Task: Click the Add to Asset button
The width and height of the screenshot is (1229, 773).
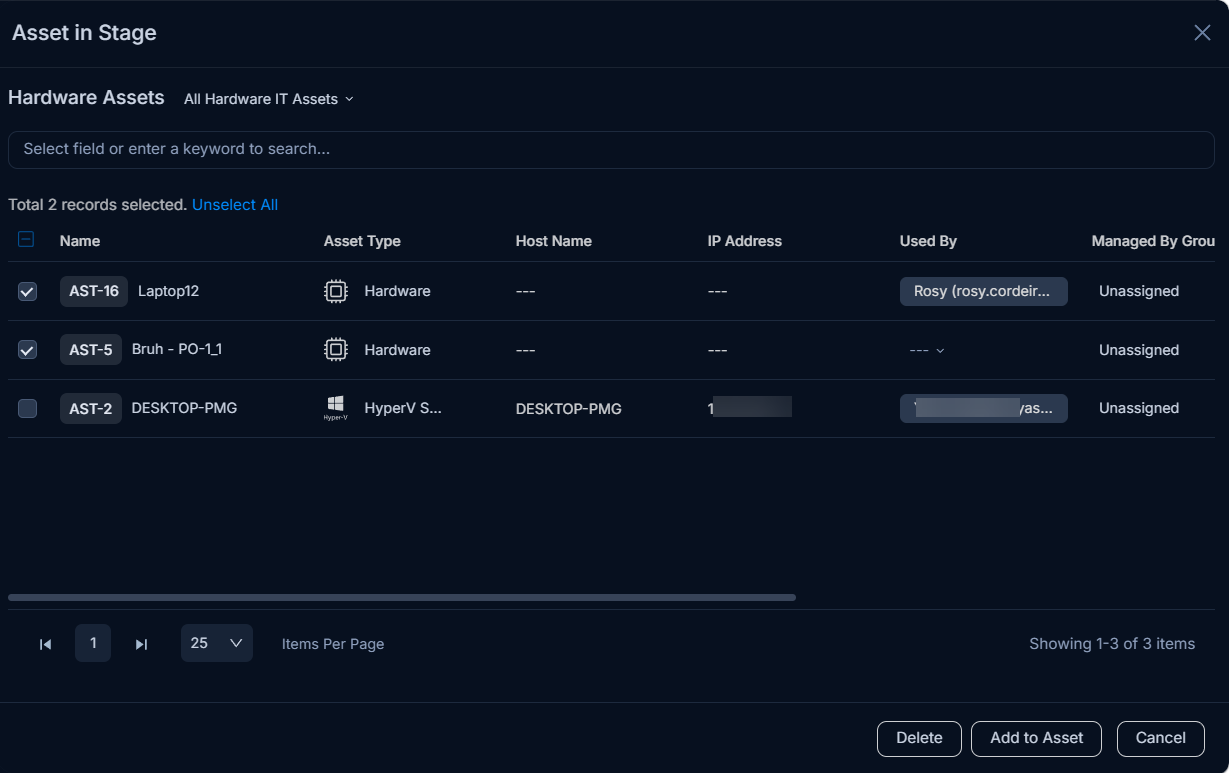Action: (x=1036, y=738)
